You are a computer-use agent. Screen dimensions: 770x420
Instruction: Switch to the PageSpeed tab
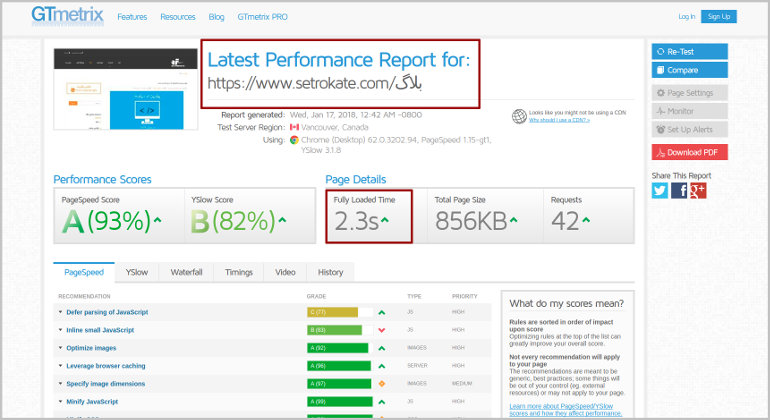pos(84,272)
